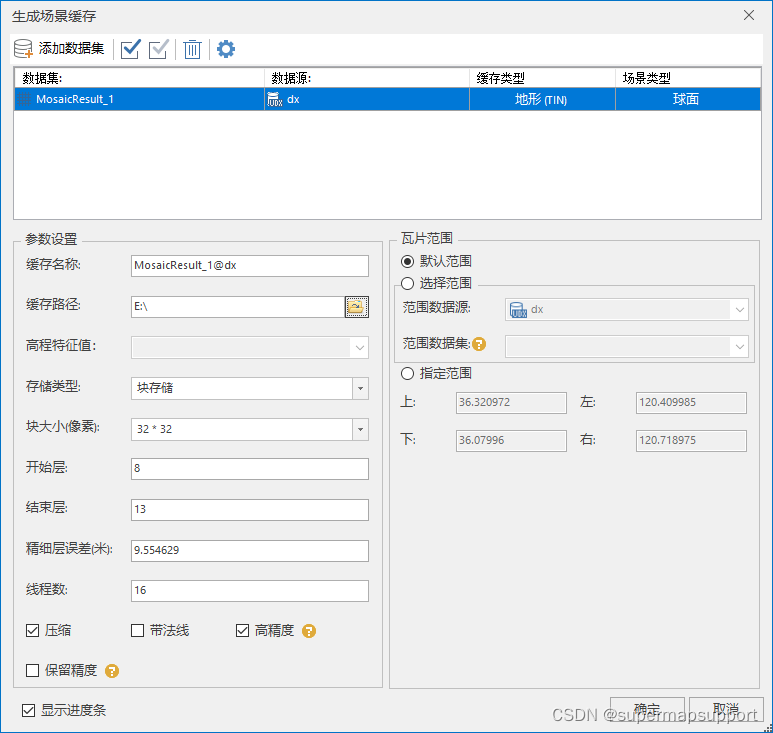Click the 数据源 column header
Screen dimensions: 773x733
[x=367, y=78]
